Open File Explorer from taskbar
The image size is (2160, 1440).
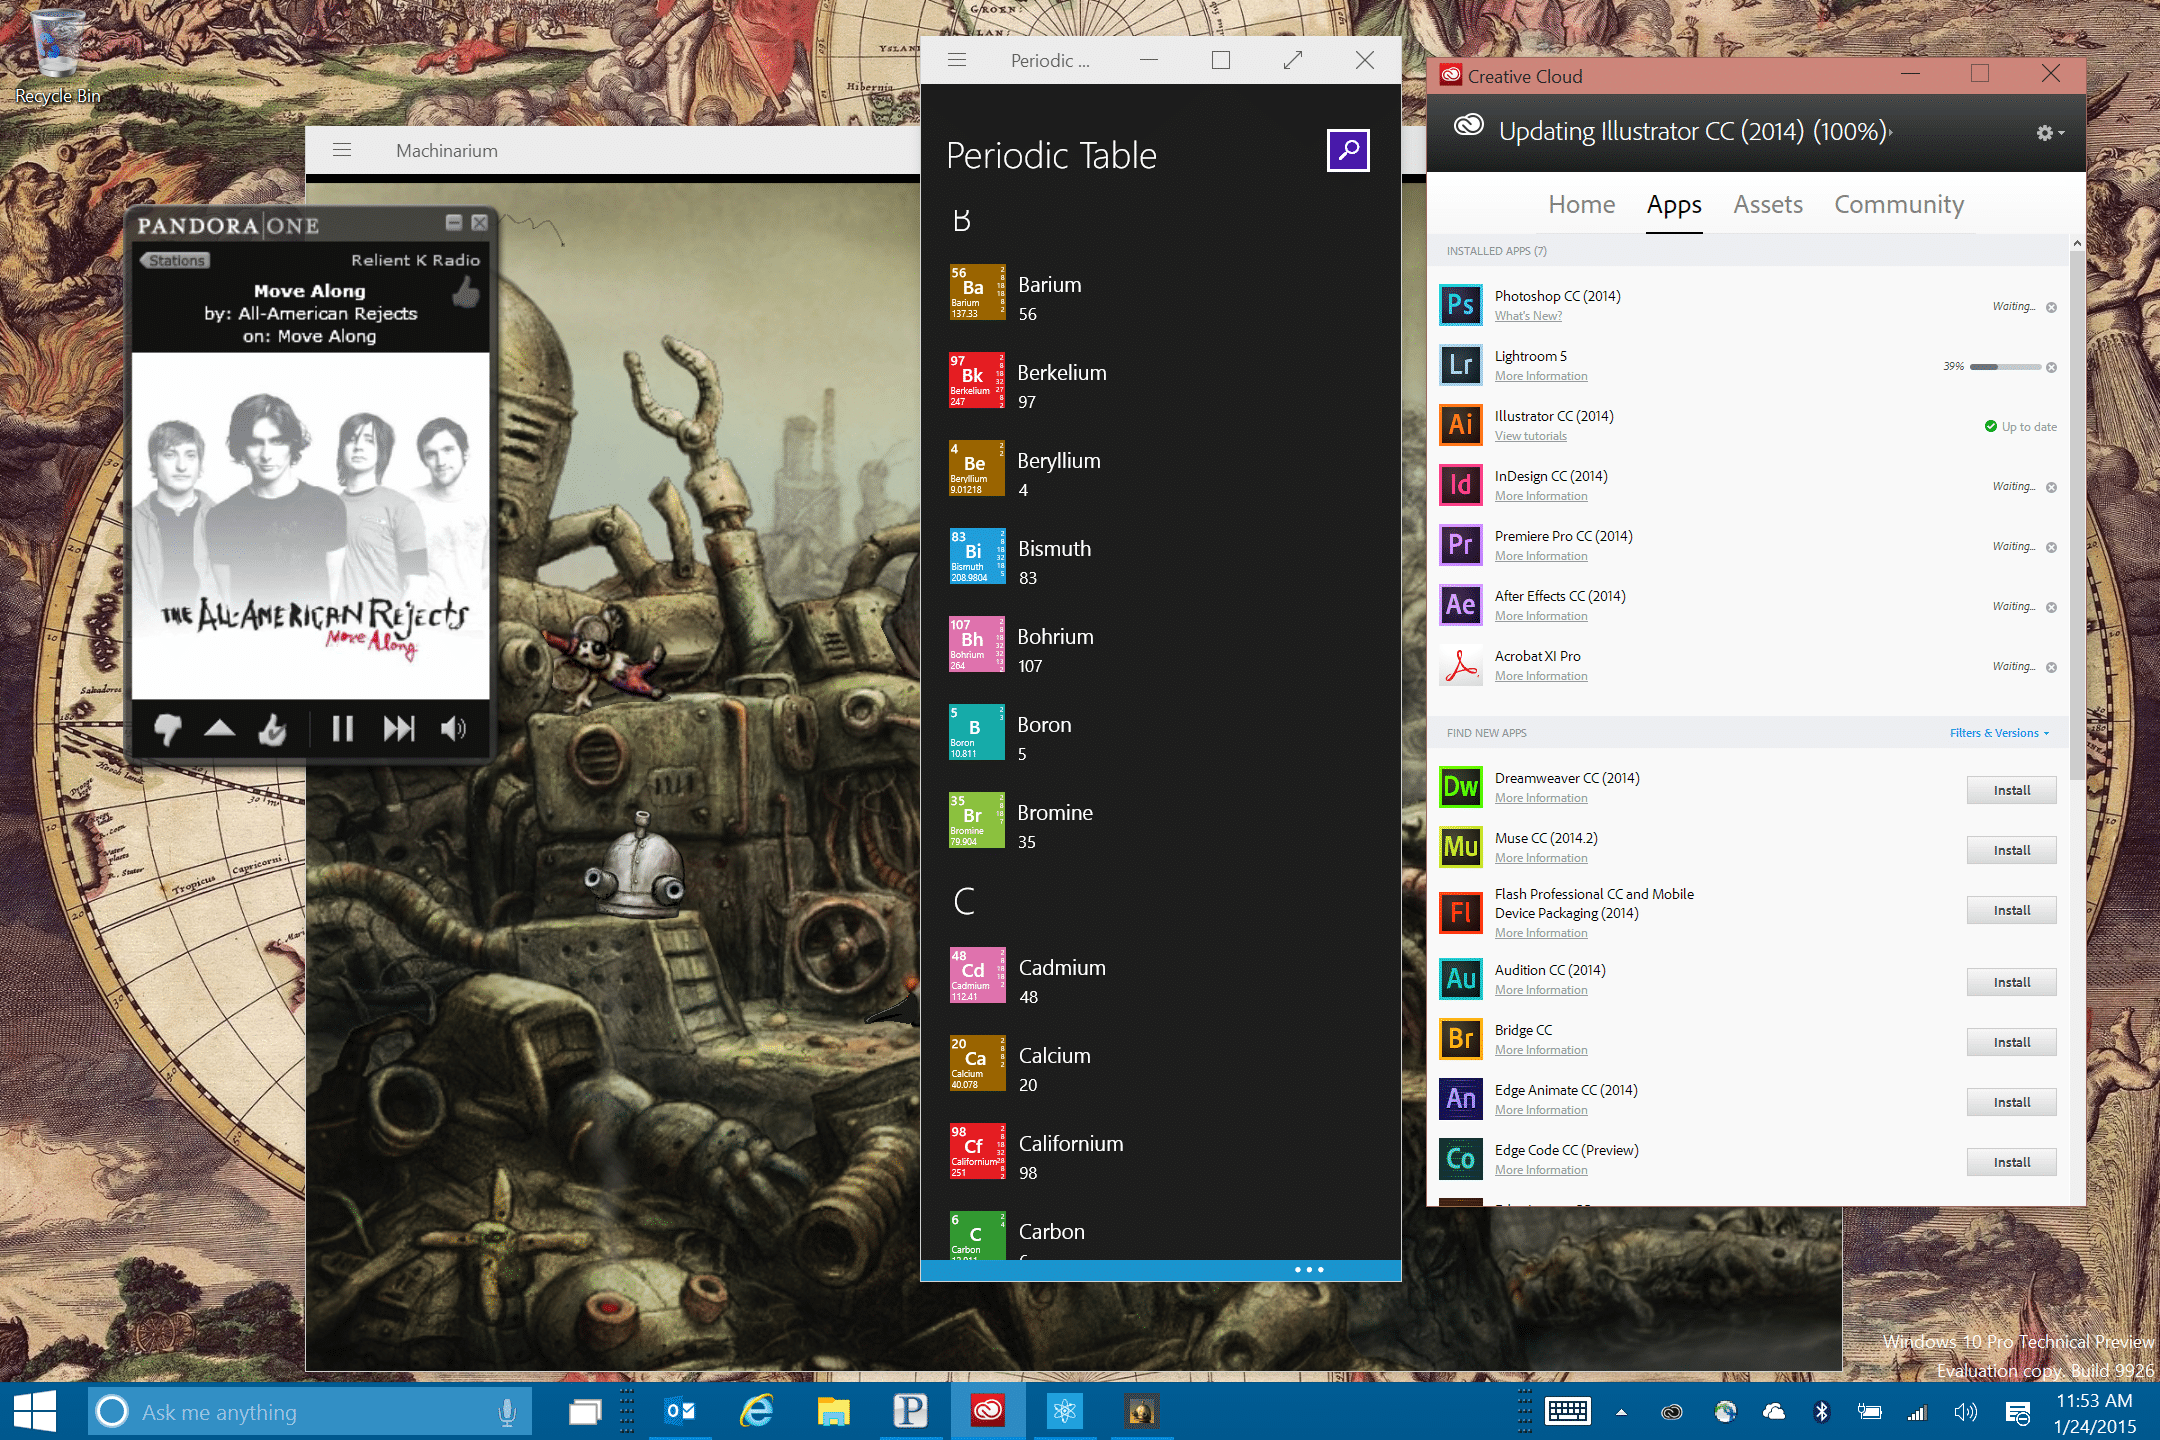pos(833,1412)
